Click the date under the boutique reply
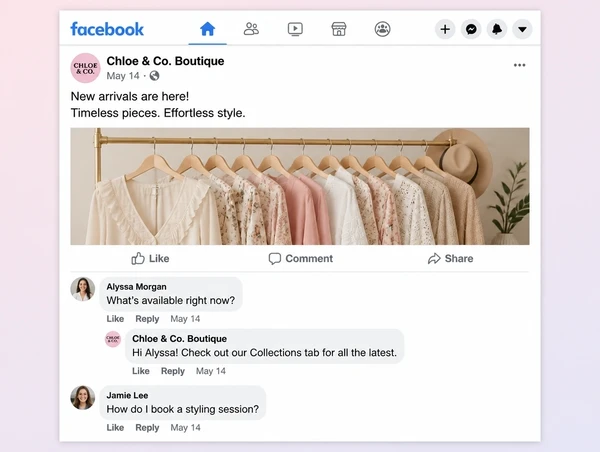 [x=211, y=371]
